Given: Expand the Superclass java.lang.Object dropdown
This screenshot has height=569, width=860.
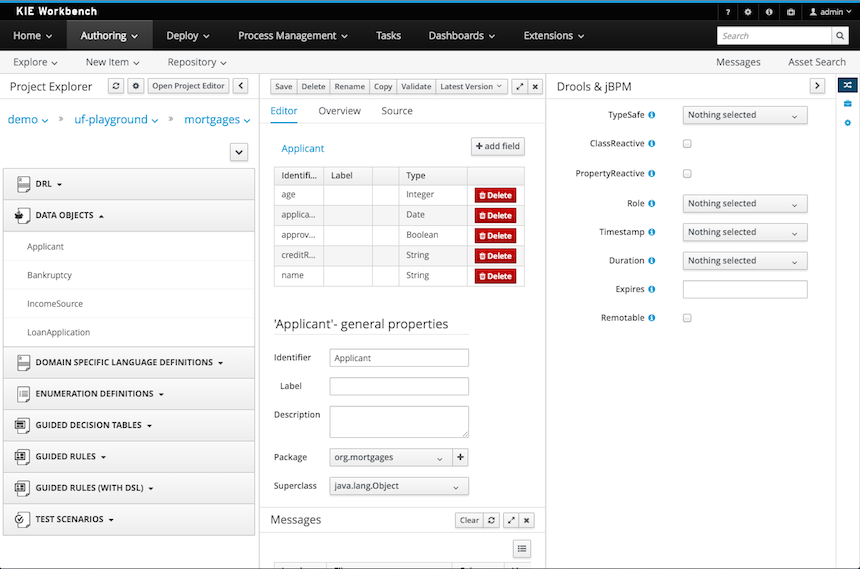Looking at the screenshot, I should click(399, 487).
